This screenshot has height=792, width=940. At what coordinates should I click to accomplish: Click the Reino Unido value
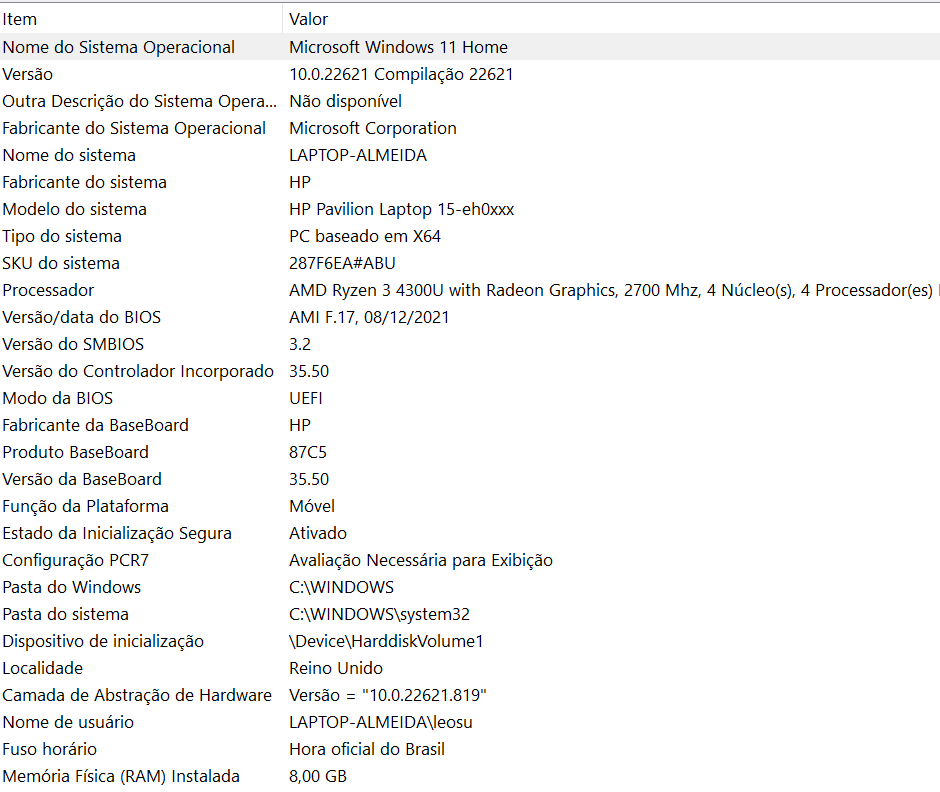(x=336, y=667)
